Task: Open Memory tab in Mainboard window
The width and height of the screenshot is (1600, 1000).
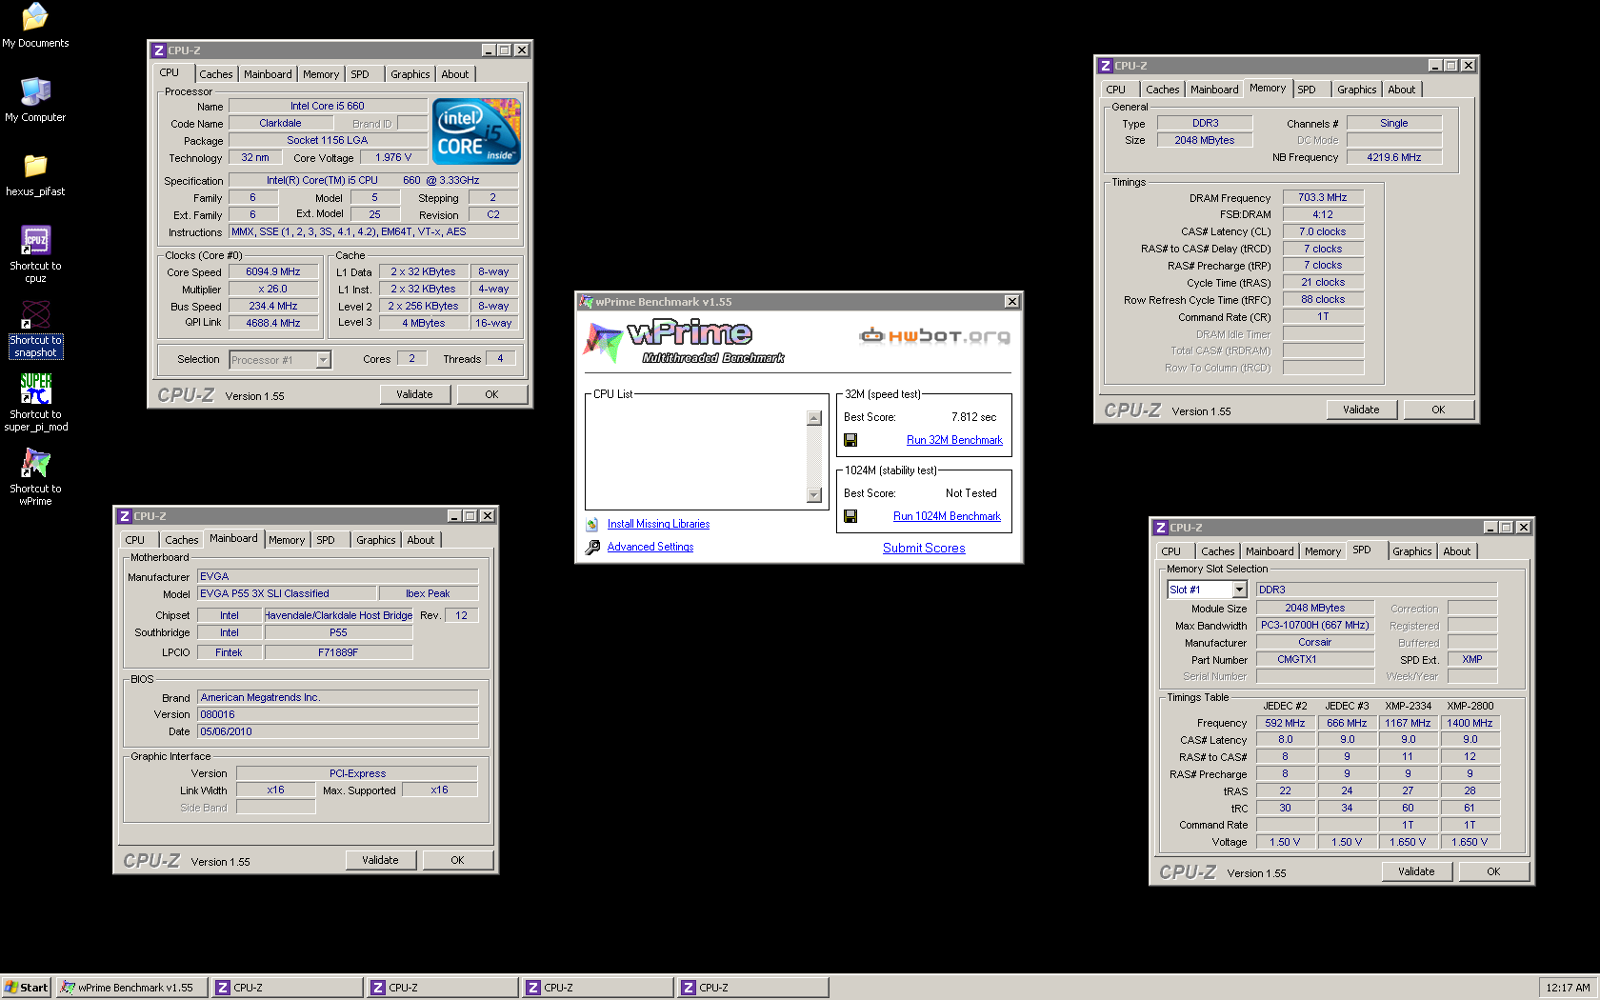Action: (286, 540)
